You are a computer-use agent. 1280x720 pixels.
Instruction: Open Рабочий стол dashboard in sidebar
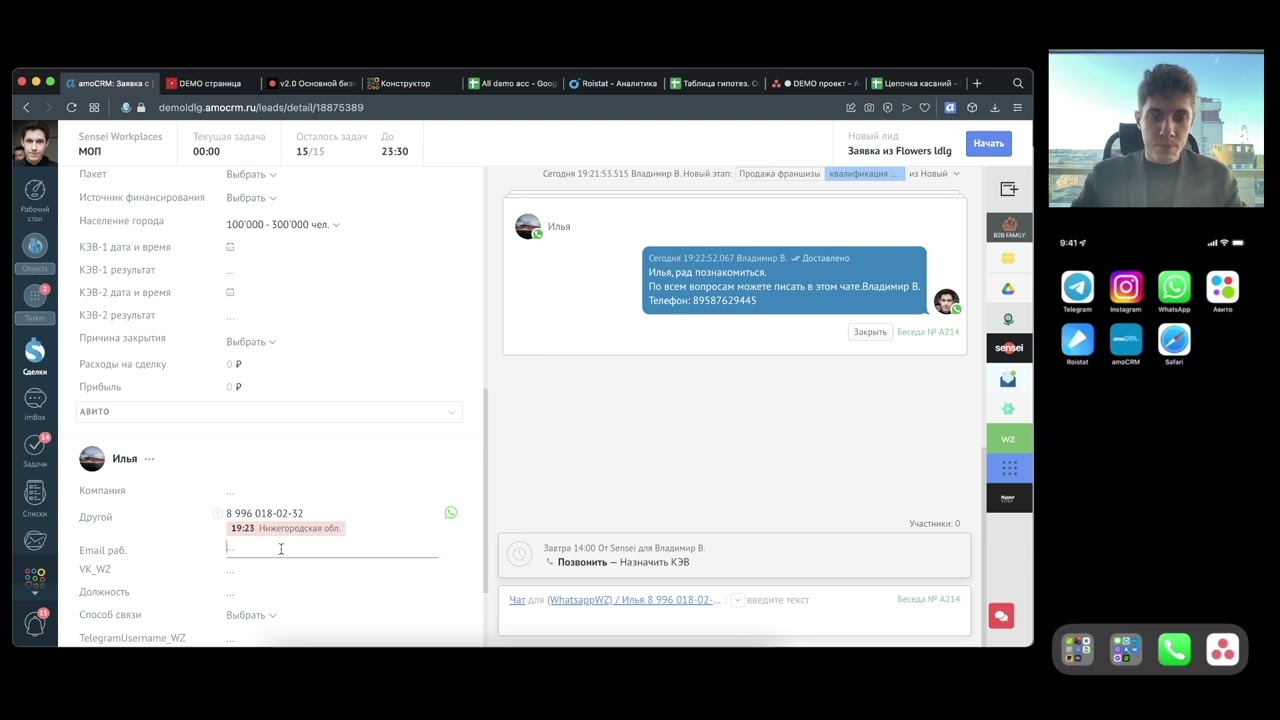[x=35, y=198]
